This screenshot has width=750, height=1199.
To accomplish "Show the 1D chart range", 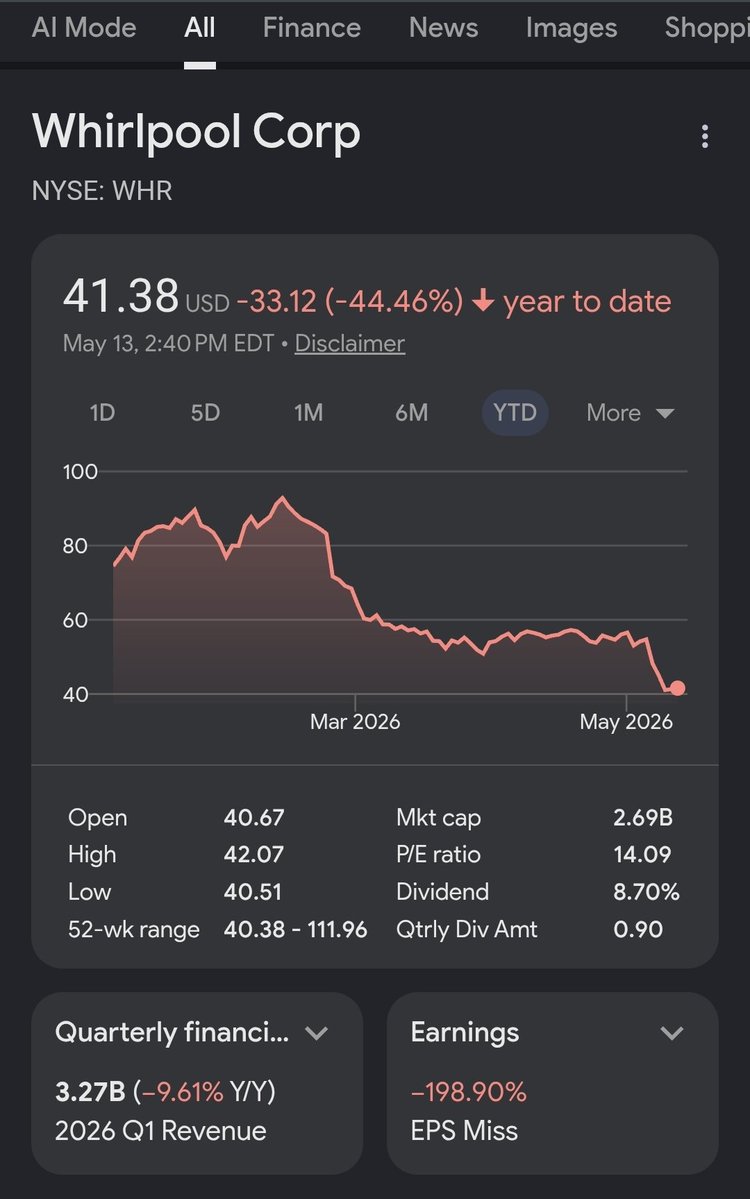I will tap(102, 413).
